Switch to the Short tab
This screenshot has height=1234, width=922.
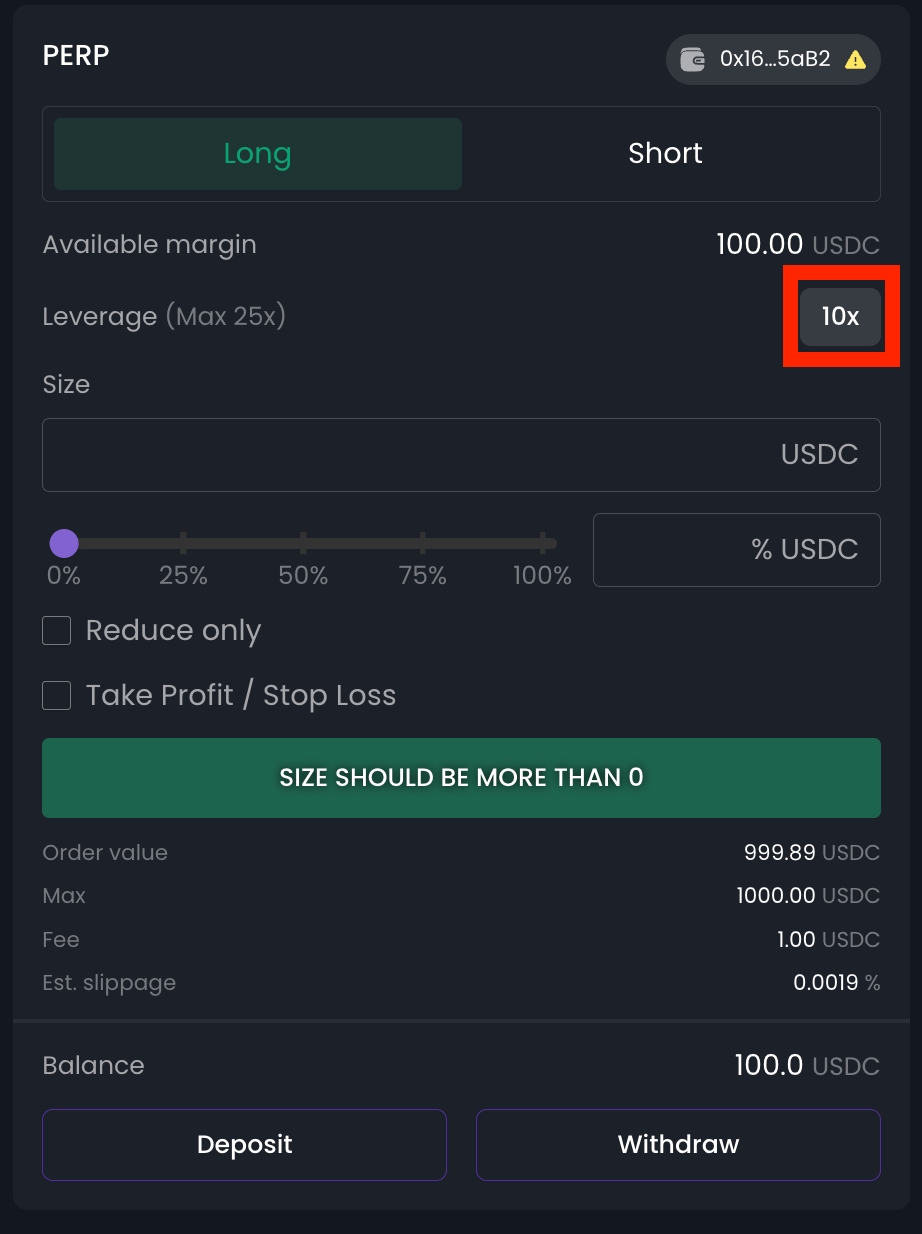[665, 154]
